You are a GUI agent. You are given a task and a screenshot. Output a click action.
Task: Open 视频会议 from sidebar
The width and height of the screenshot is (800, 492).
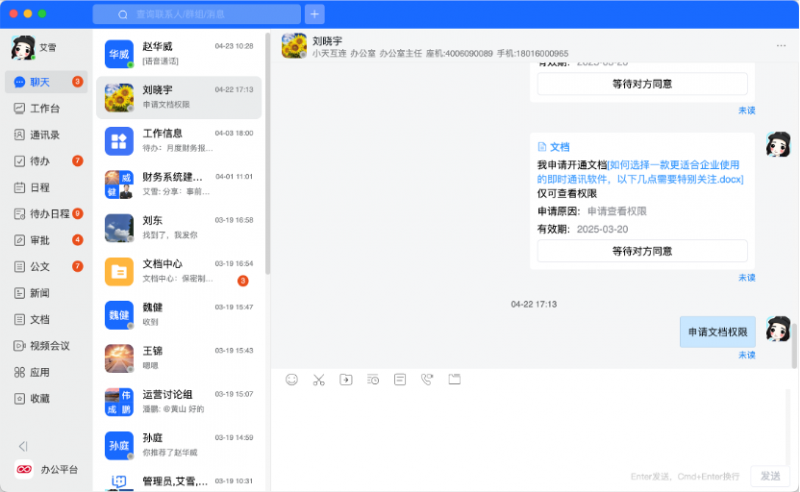(x=48, y=346)
